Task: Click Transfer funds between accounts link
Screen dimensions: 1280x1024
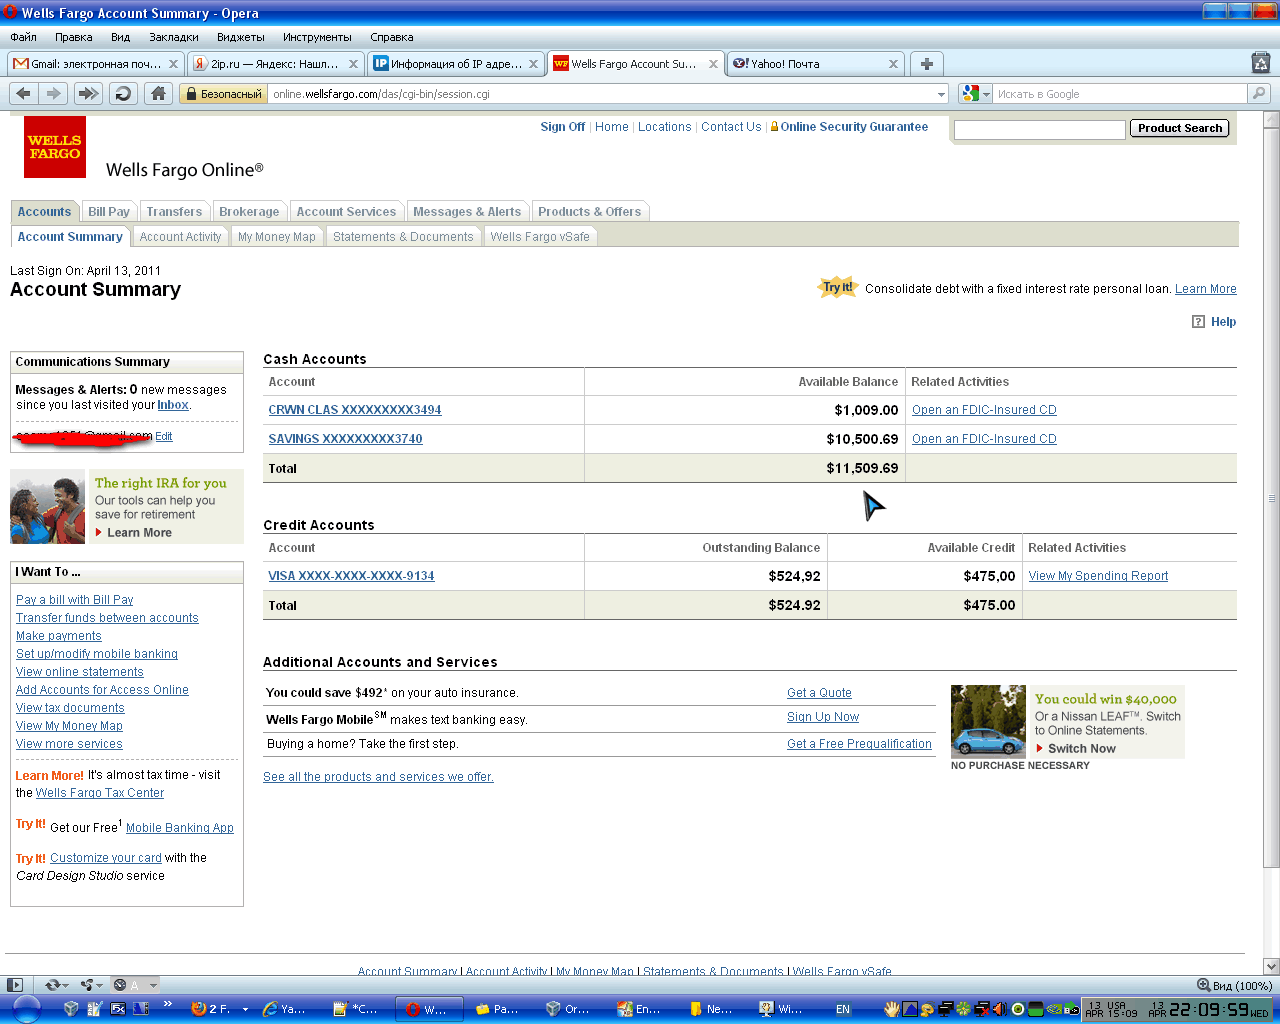Action: coord(107,618)
